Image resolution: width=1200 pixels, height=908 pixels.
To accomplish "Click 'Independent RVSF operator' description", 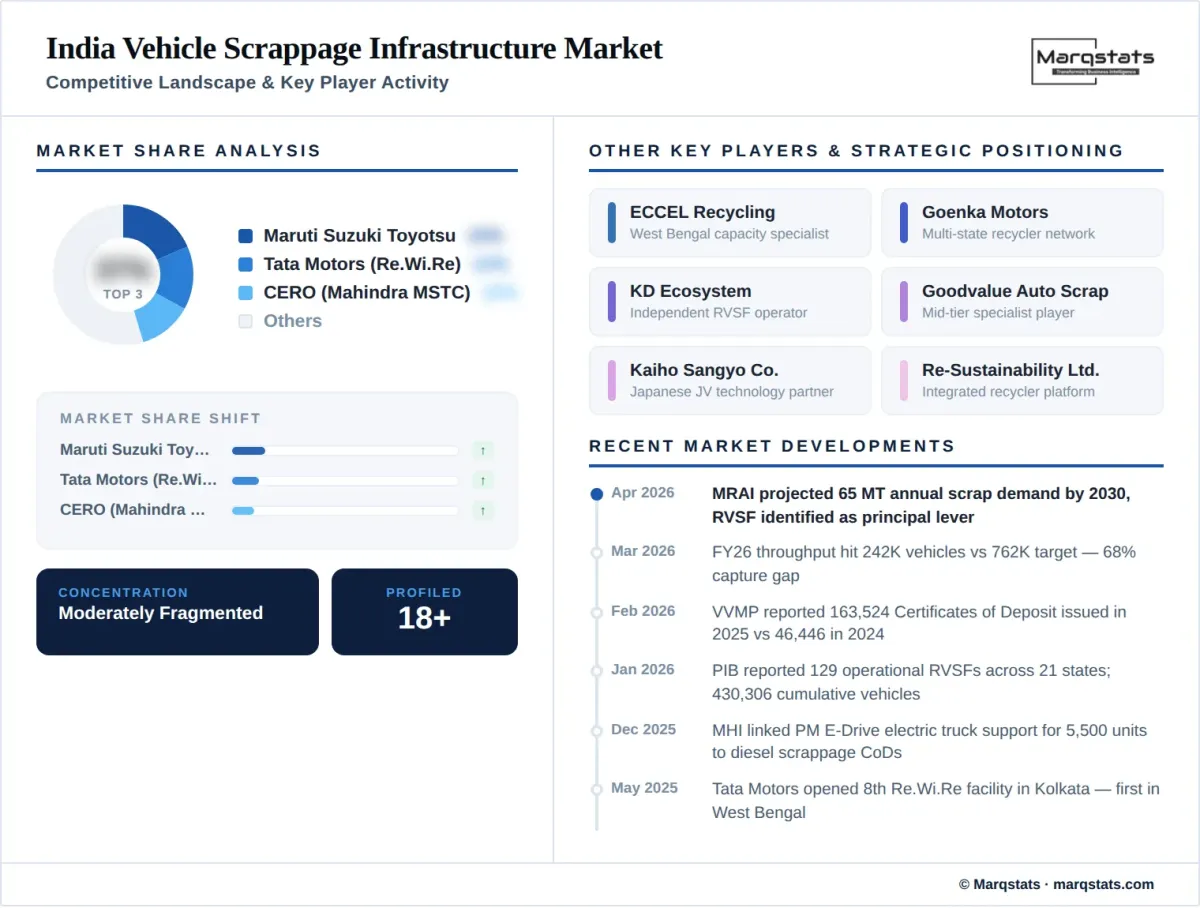I will [x=718, y=313].
